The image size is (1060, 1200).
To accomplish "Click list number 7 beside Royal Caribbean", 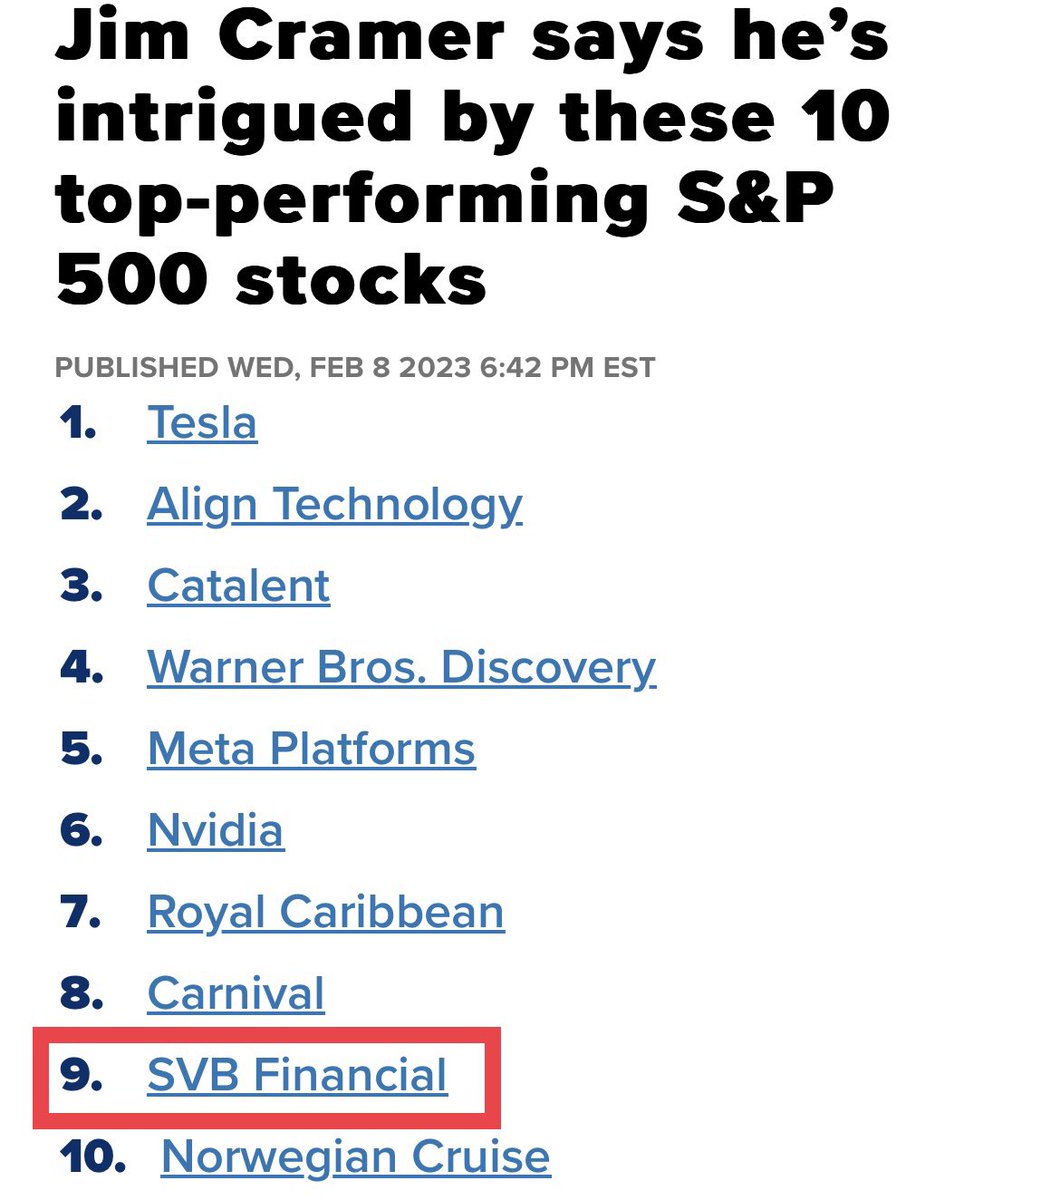I will pos(81,913).
